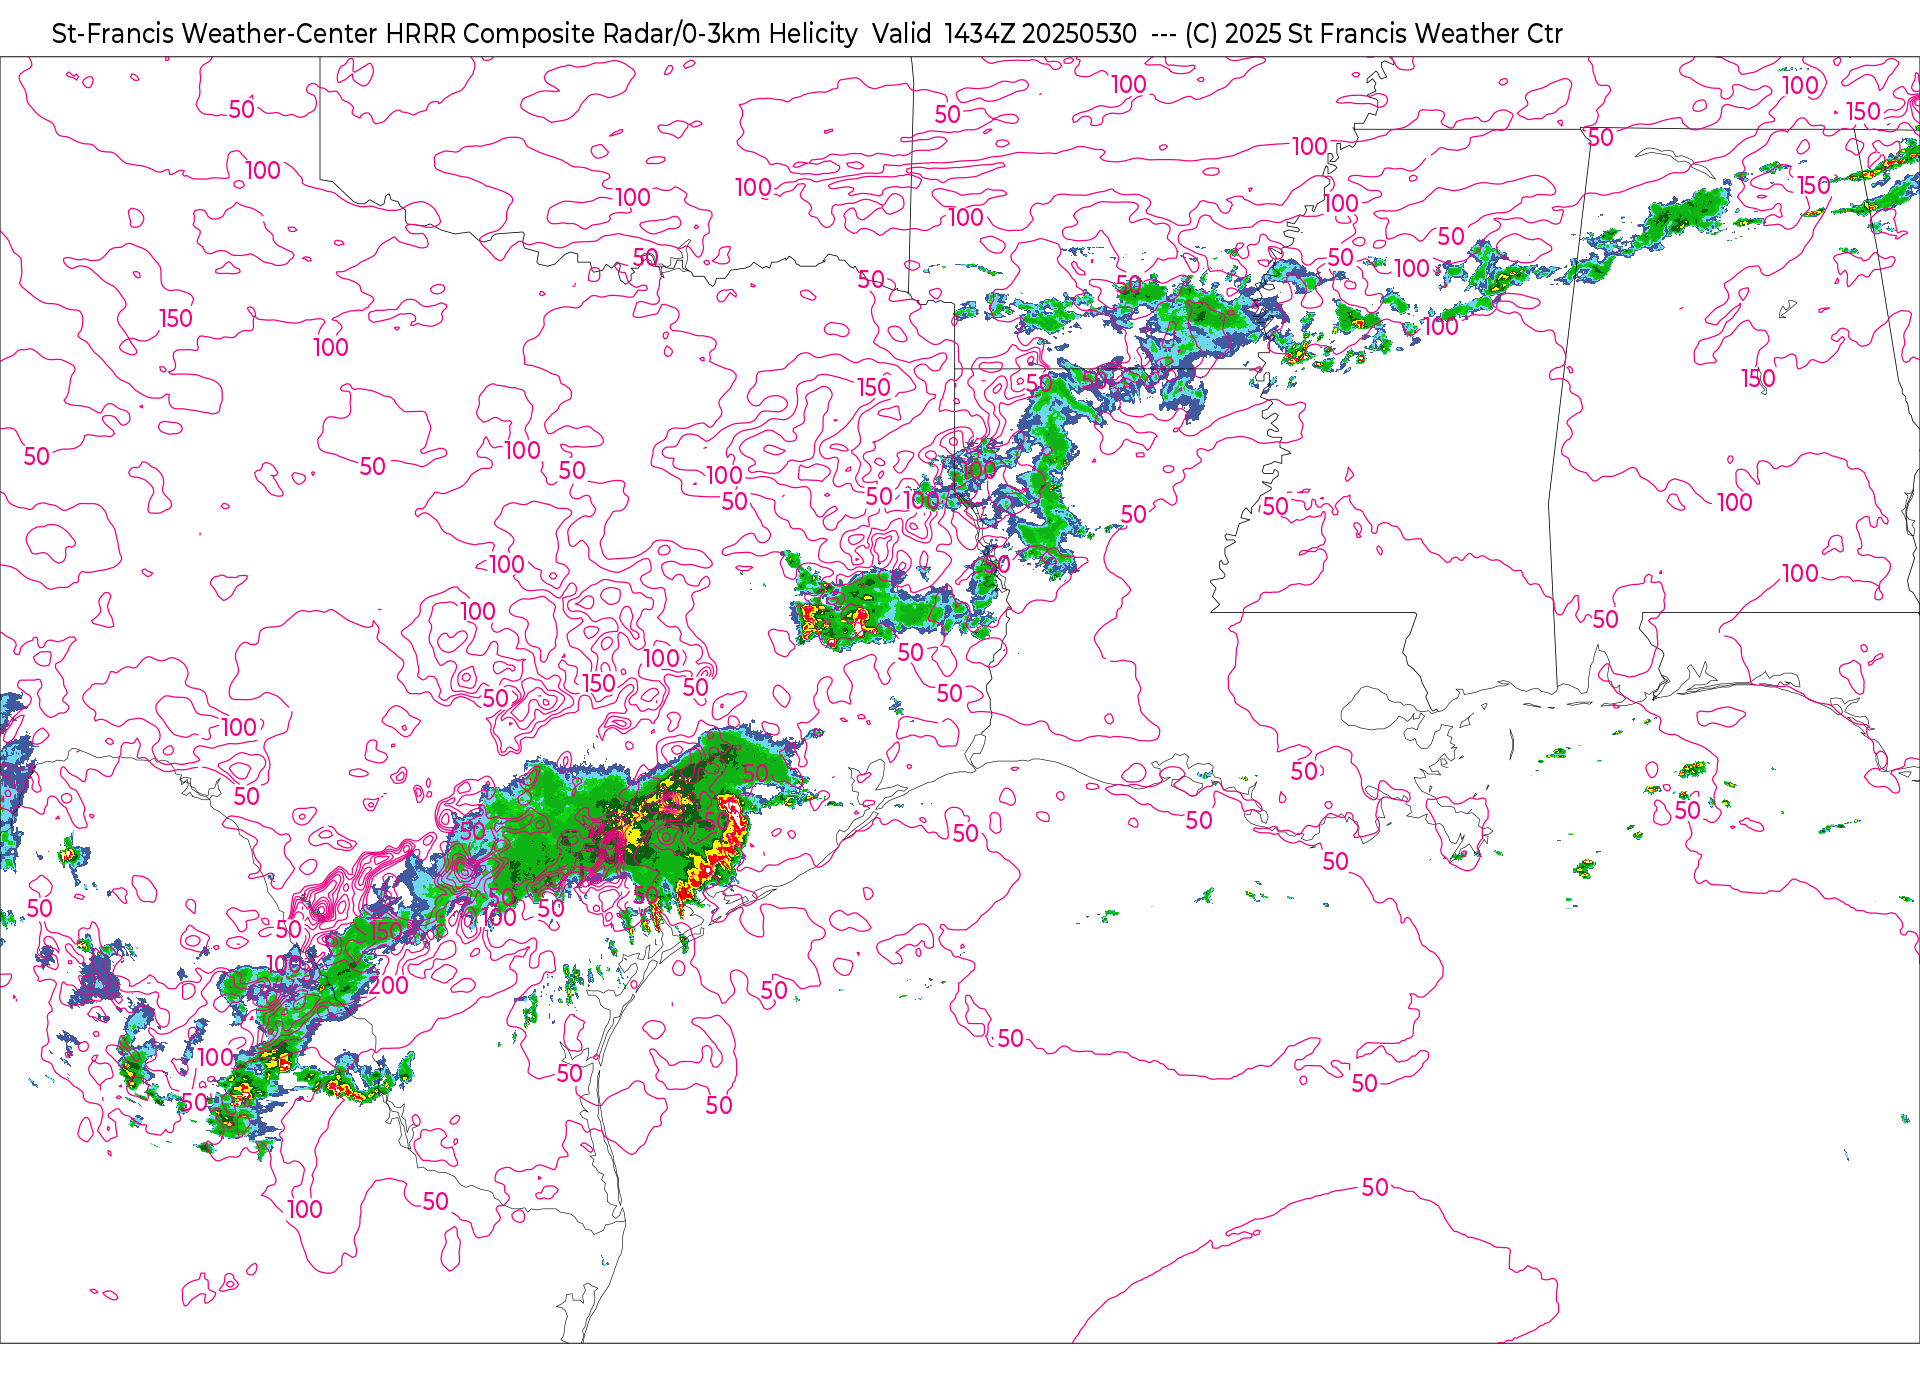Select the "Valid 1434Z 20250530" timestamp
This screenshot has height=1400, width=1920.
coord(1004,34)
